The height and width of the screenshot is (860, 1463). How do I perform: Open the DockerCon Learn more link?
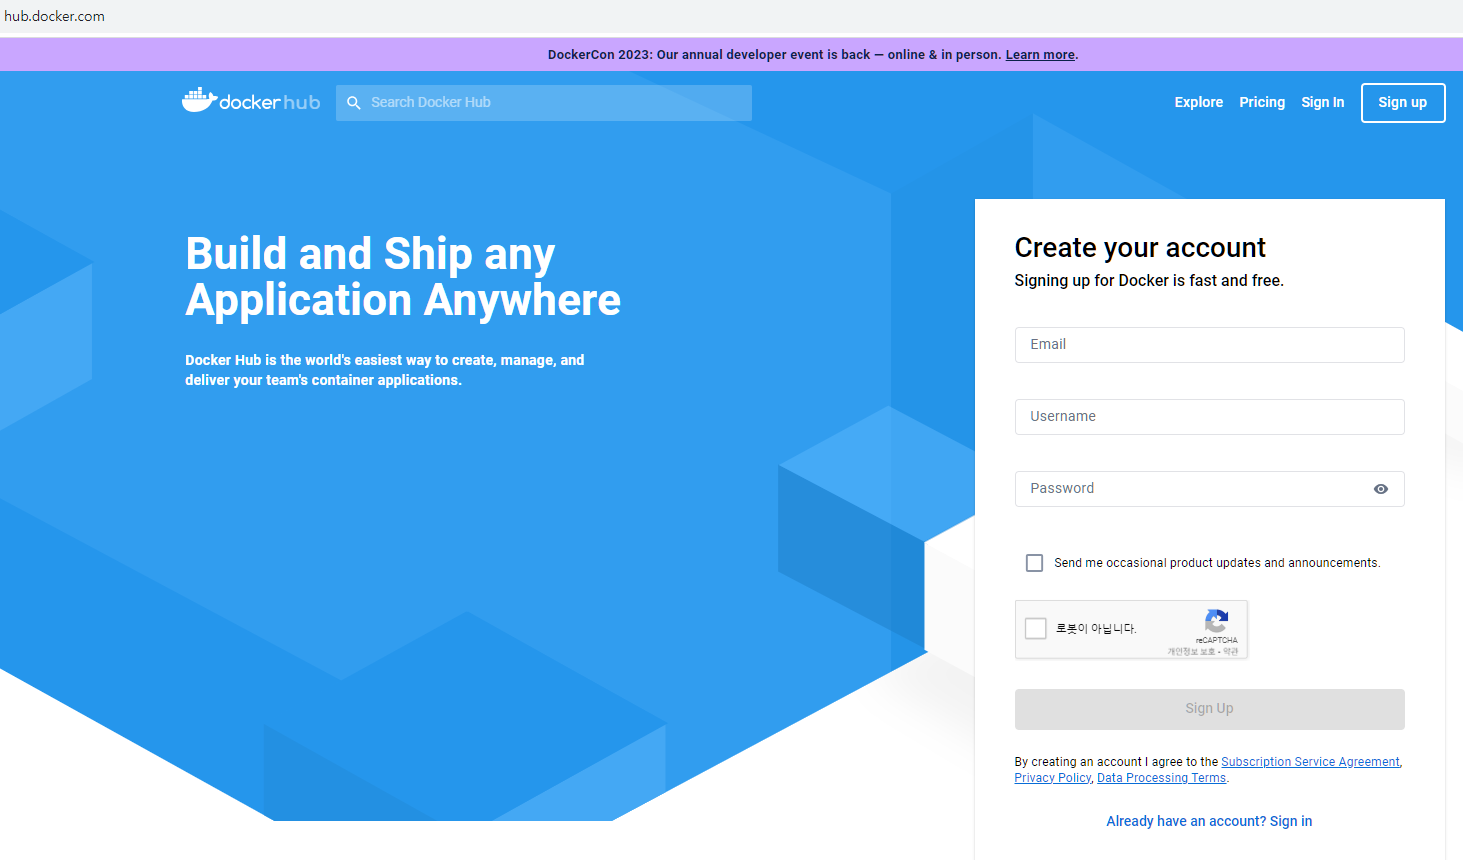click(1040, 55)
